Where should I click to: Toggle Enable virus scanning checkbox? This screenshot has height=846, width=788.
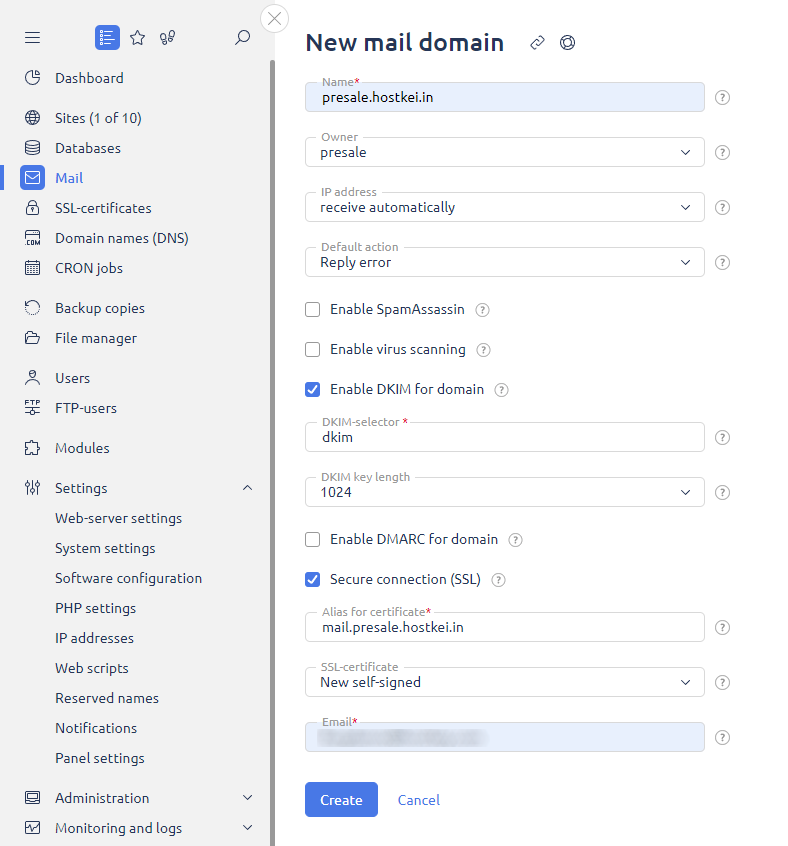[313, 350]
